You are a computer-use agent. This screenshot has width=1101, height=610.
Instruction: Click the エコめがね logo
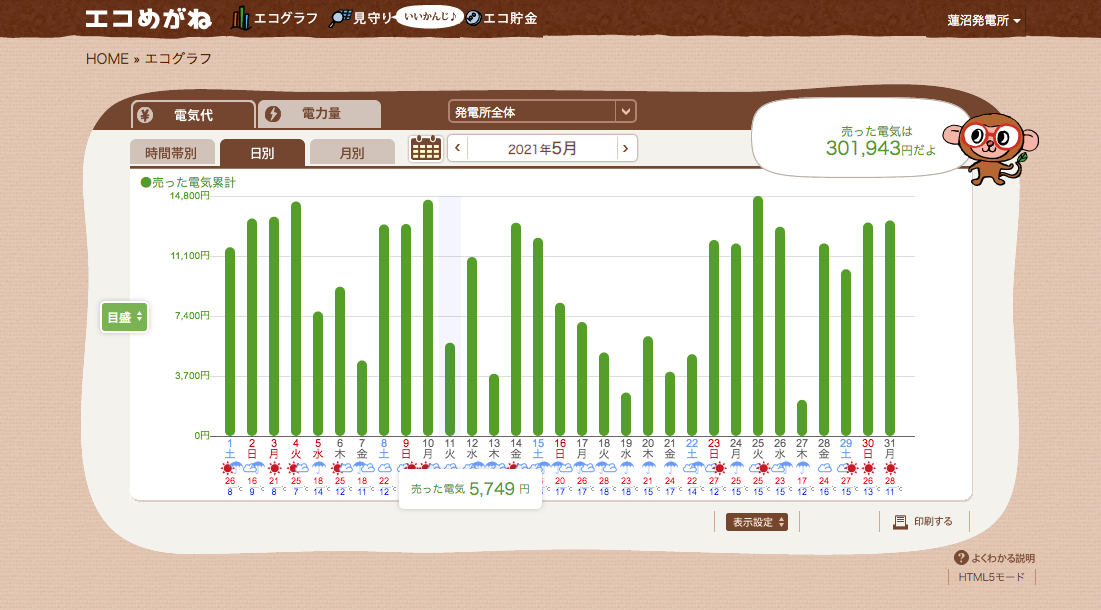point(149,19)
